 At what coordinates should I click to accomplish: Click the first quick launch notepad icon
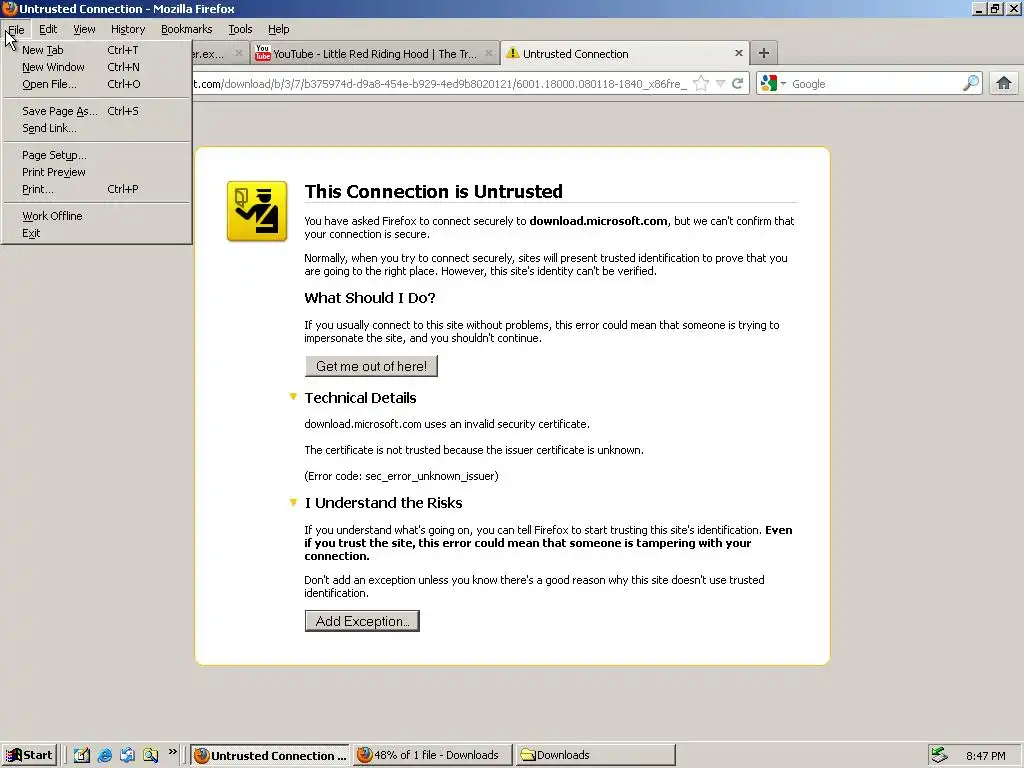point(82,756)
